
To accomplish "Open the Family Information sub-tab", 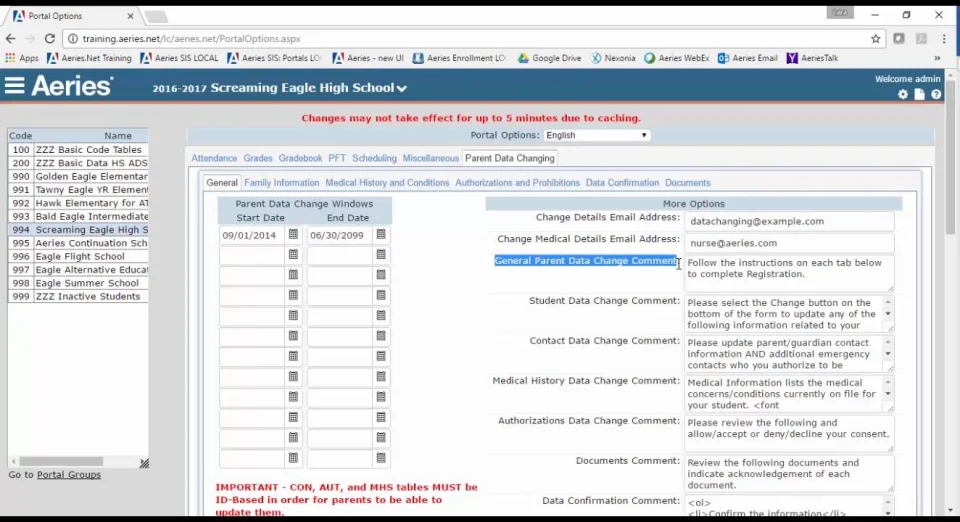I will pos(282,182).
